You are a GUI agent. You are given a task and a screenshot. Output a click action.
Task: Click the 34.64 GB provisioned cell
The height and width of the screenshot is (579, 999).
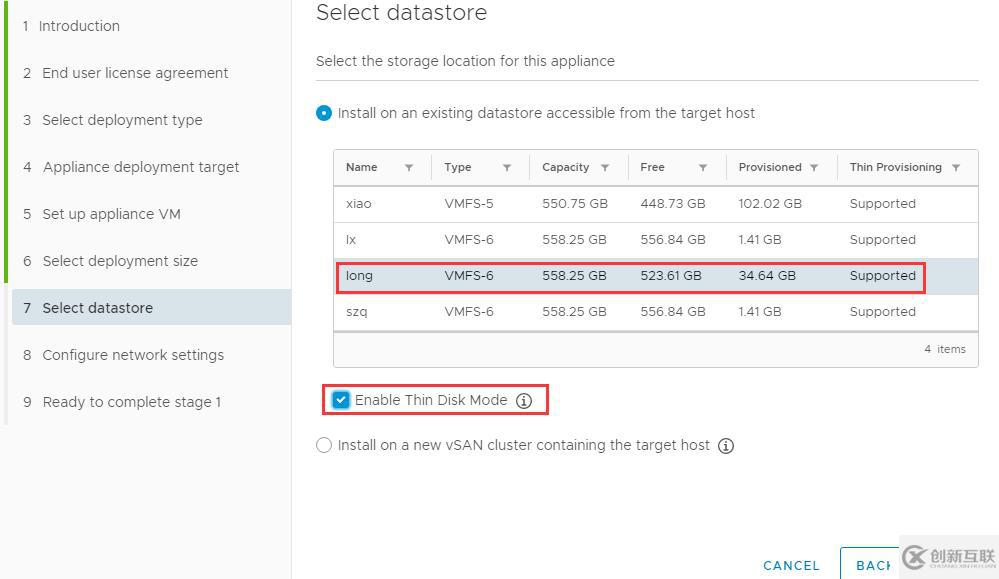[766, 276]
